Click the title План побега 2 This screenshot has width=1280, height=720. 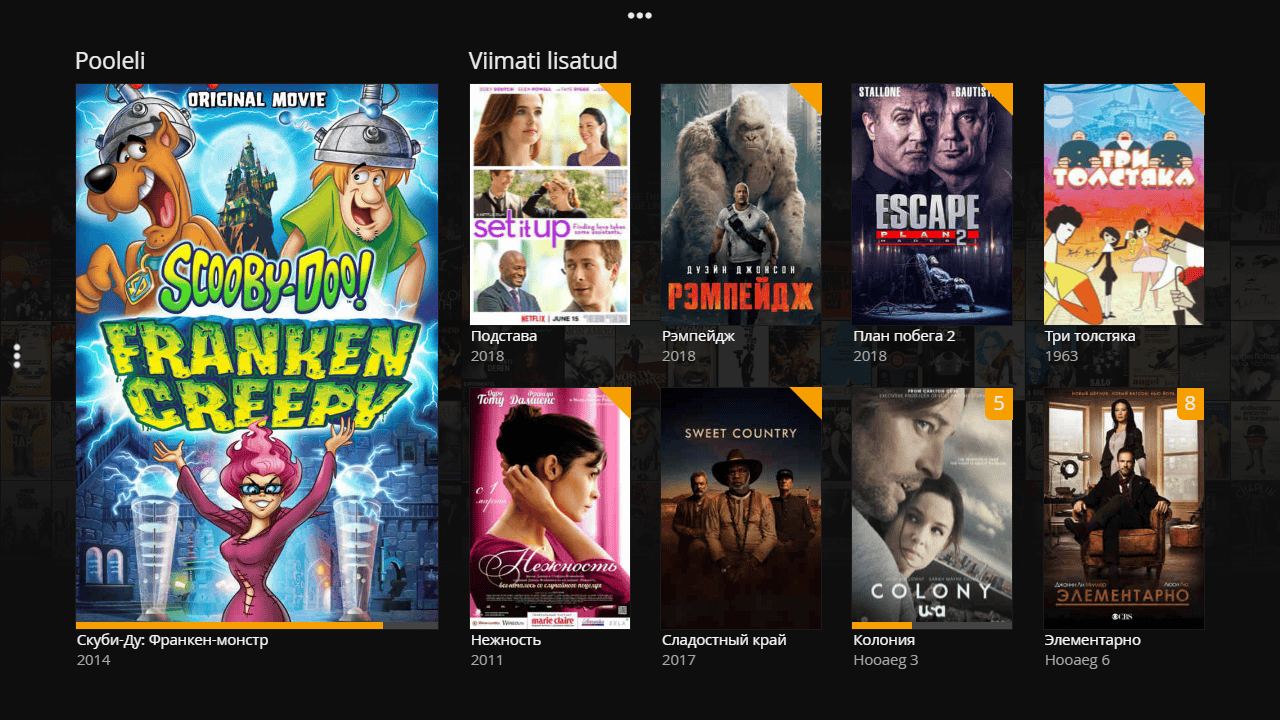click(904, 336)
